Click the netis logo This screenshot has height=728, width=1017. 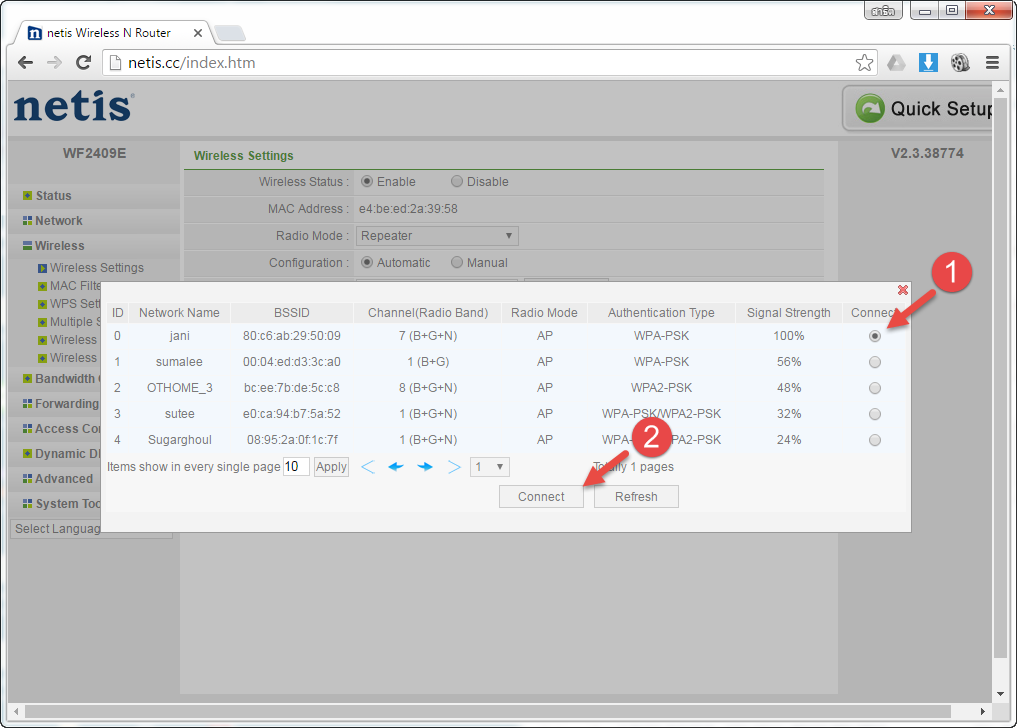tap(74, 106)
